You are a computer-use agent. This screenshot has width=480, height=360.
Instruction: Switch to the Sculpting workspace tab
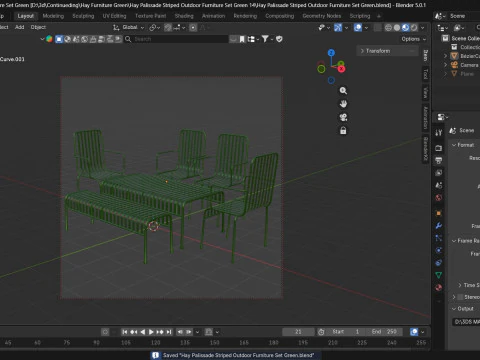[83, 16]
